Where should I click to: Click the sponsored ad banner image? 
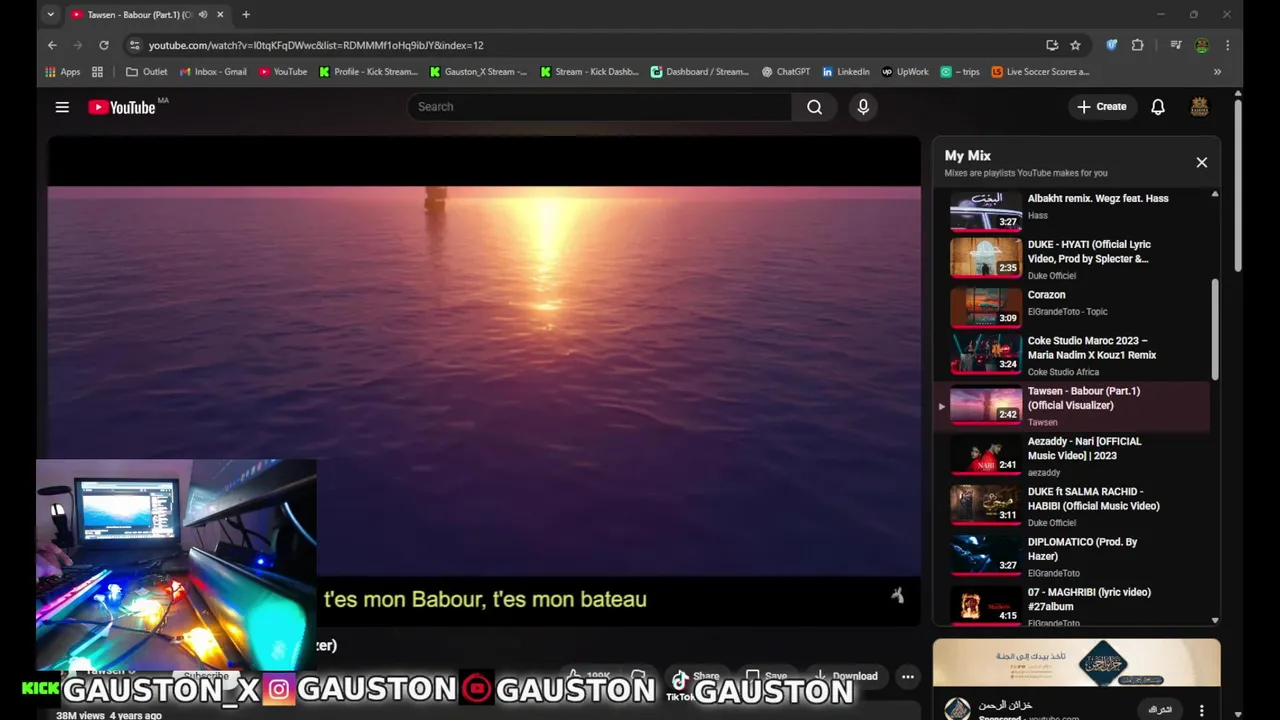[x=1076, y=663]
